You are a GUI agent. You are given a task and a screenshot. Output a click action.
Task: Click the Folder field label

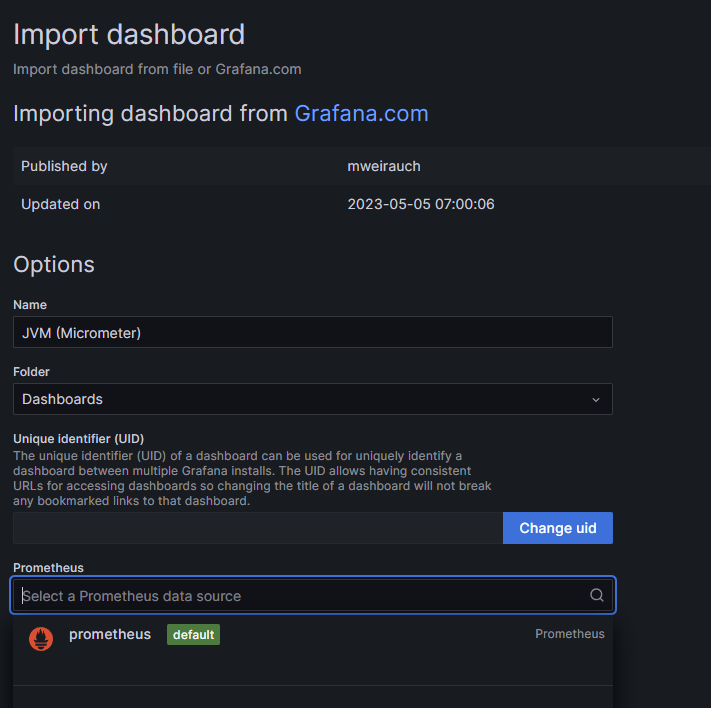31,372
